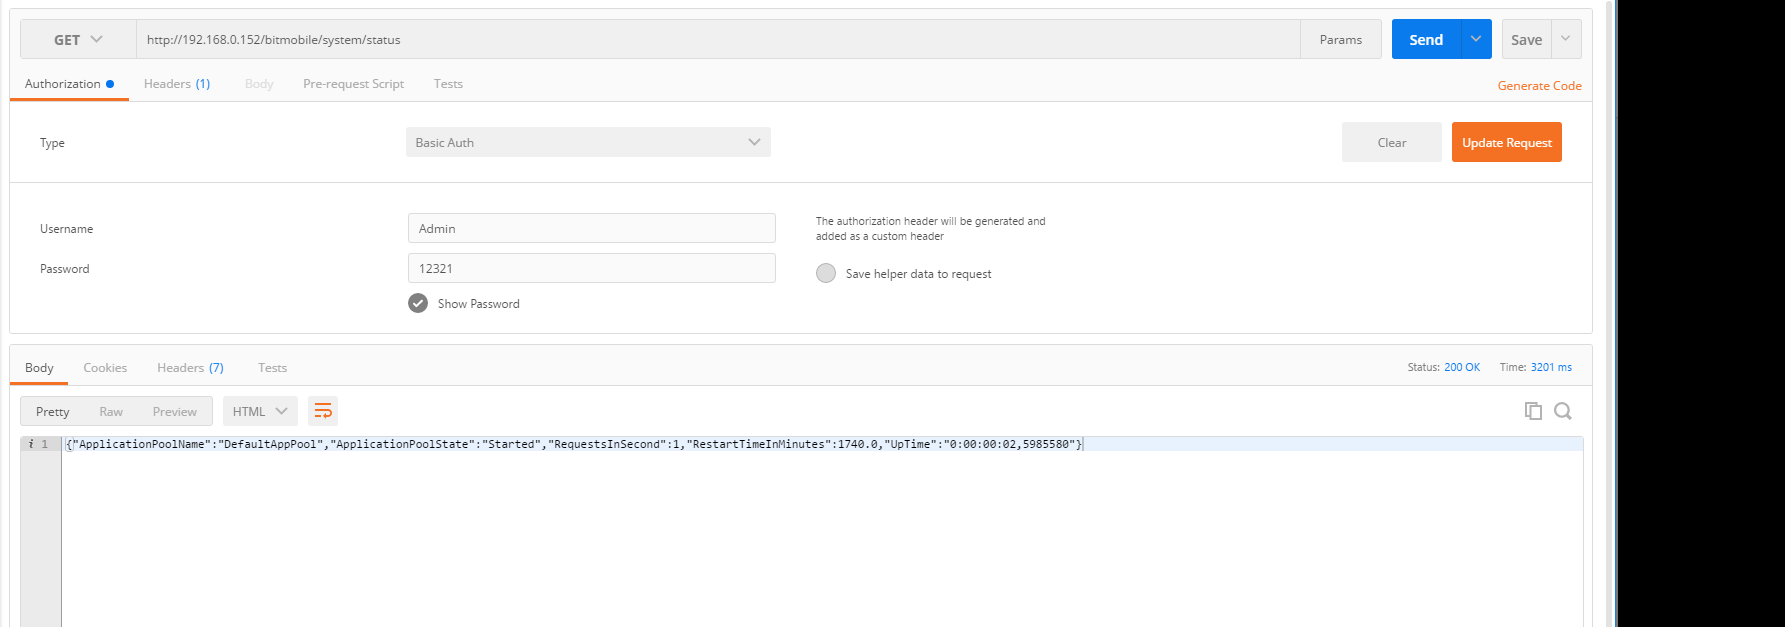Switch to the response Cookies tab
The width and height of the screenshot is (1785, 627).
(x=105, y=368)
